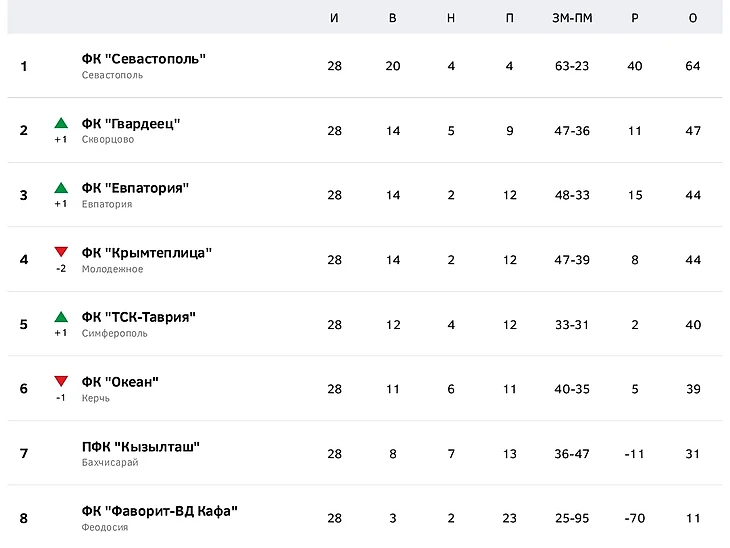The height and width of the screenshot is (548, 730).
Task: Sort table by the В wins column
Action: pos(393,19)
